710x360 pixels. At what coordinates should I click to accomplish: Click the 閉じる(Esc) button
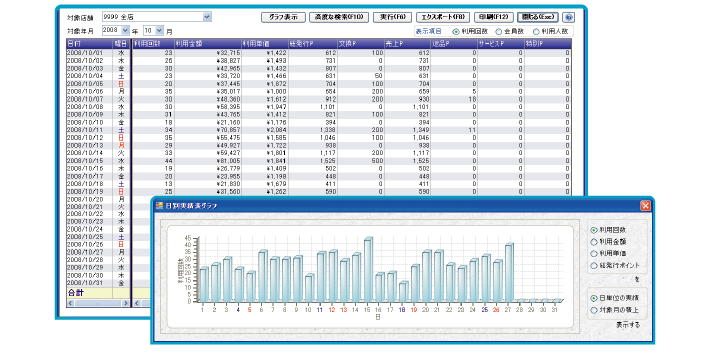point(538,17)
